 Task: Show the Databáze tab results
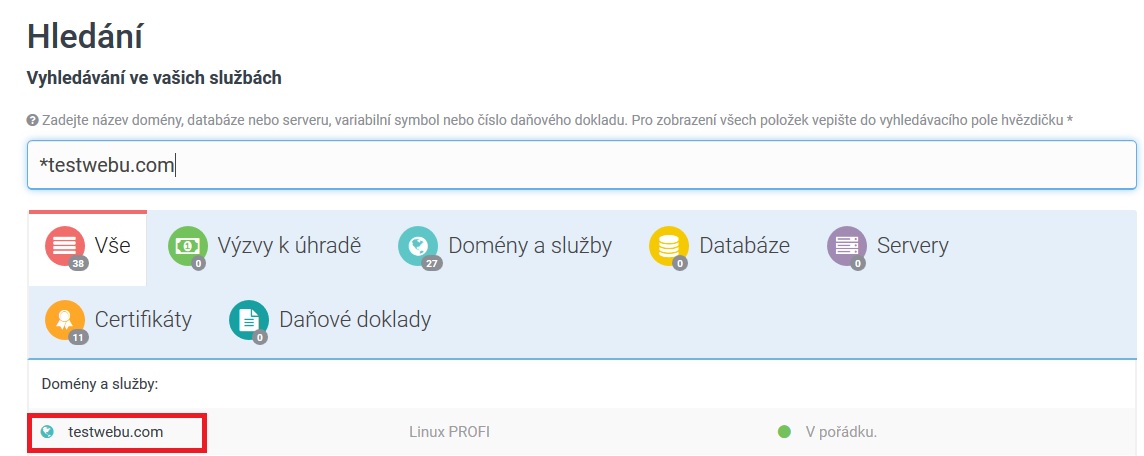tap(744, 245)
